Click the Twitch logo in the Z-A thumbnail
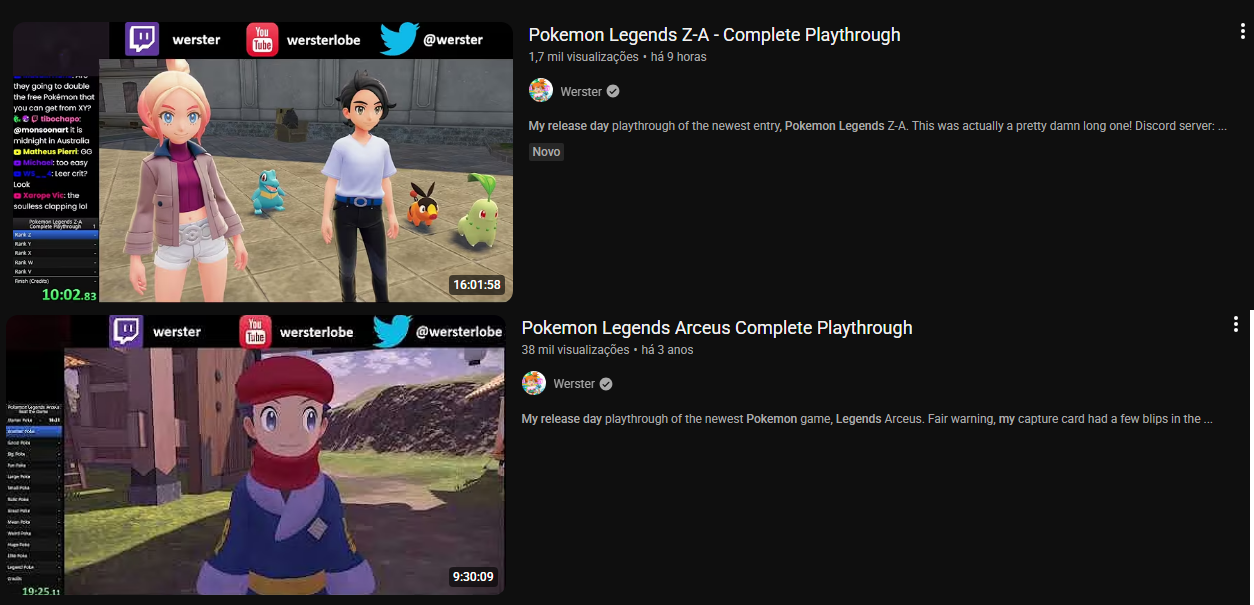This screenshot has height=605, width=1254. 142,39
